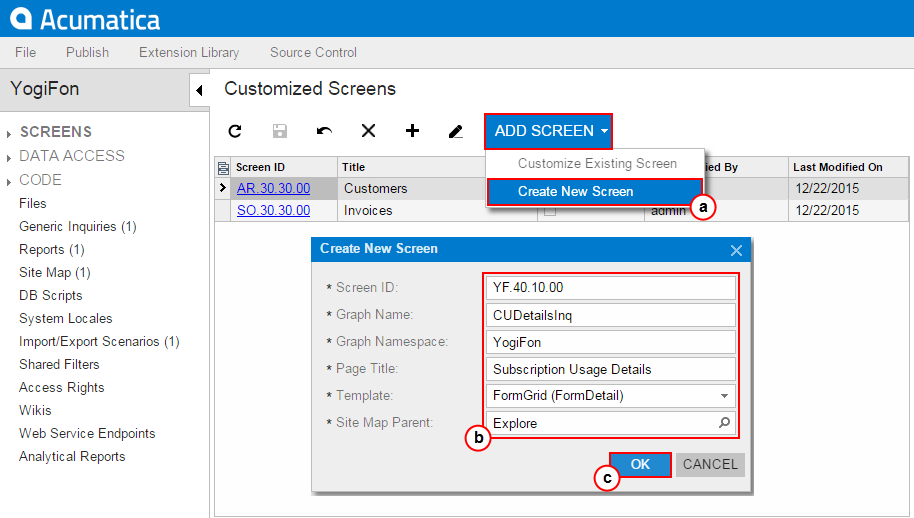
Task: Select Create New Screen menu option
Action: click(x=575, y=191)
